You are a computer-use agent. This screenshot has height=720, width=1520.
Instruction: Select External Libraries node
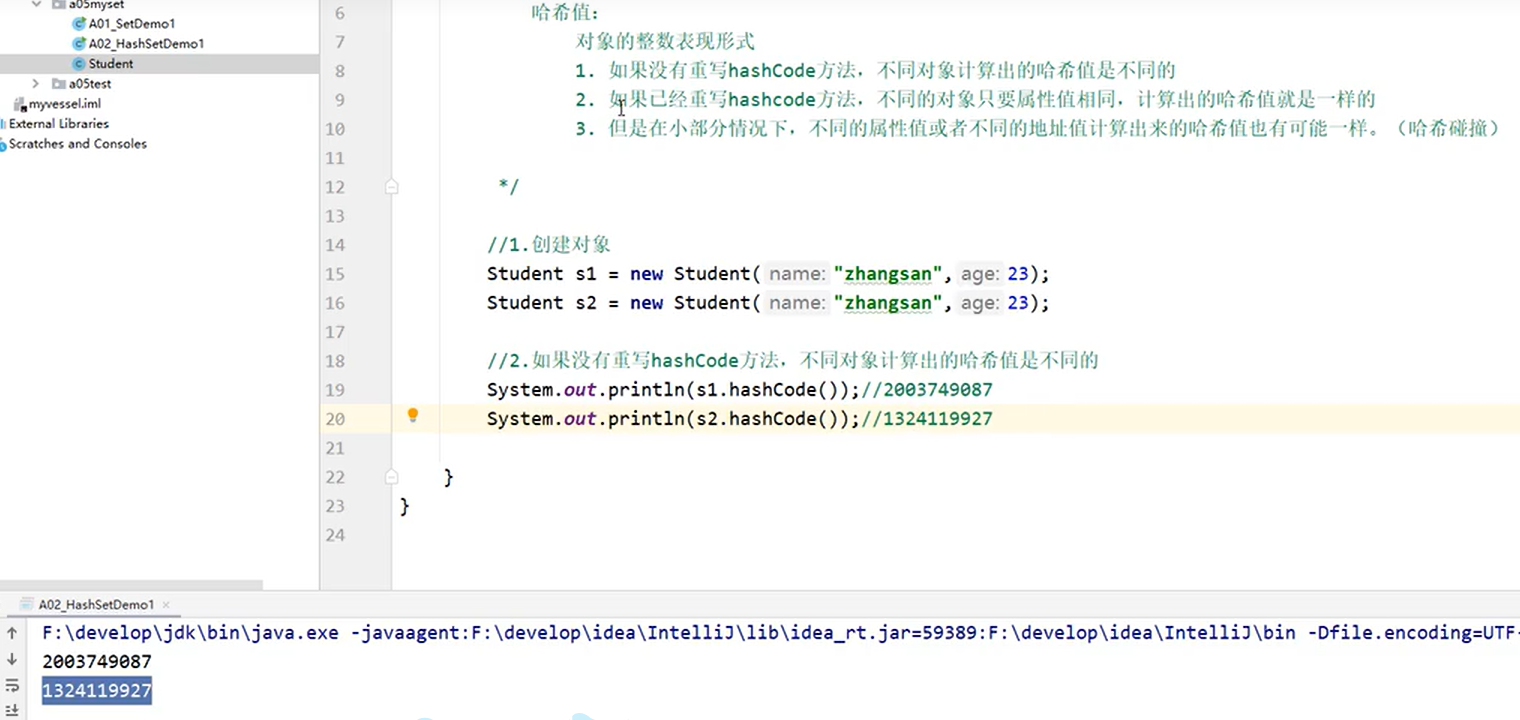58,124
